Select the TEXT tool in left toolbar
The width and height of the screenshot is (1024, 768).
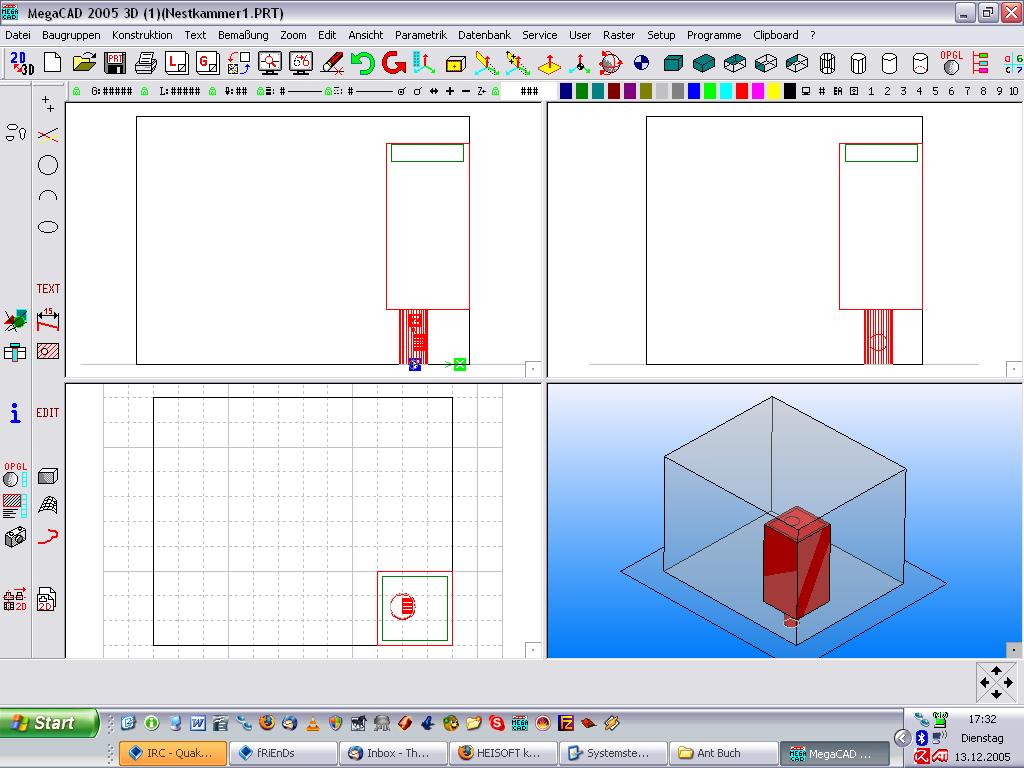click(48, 289)
